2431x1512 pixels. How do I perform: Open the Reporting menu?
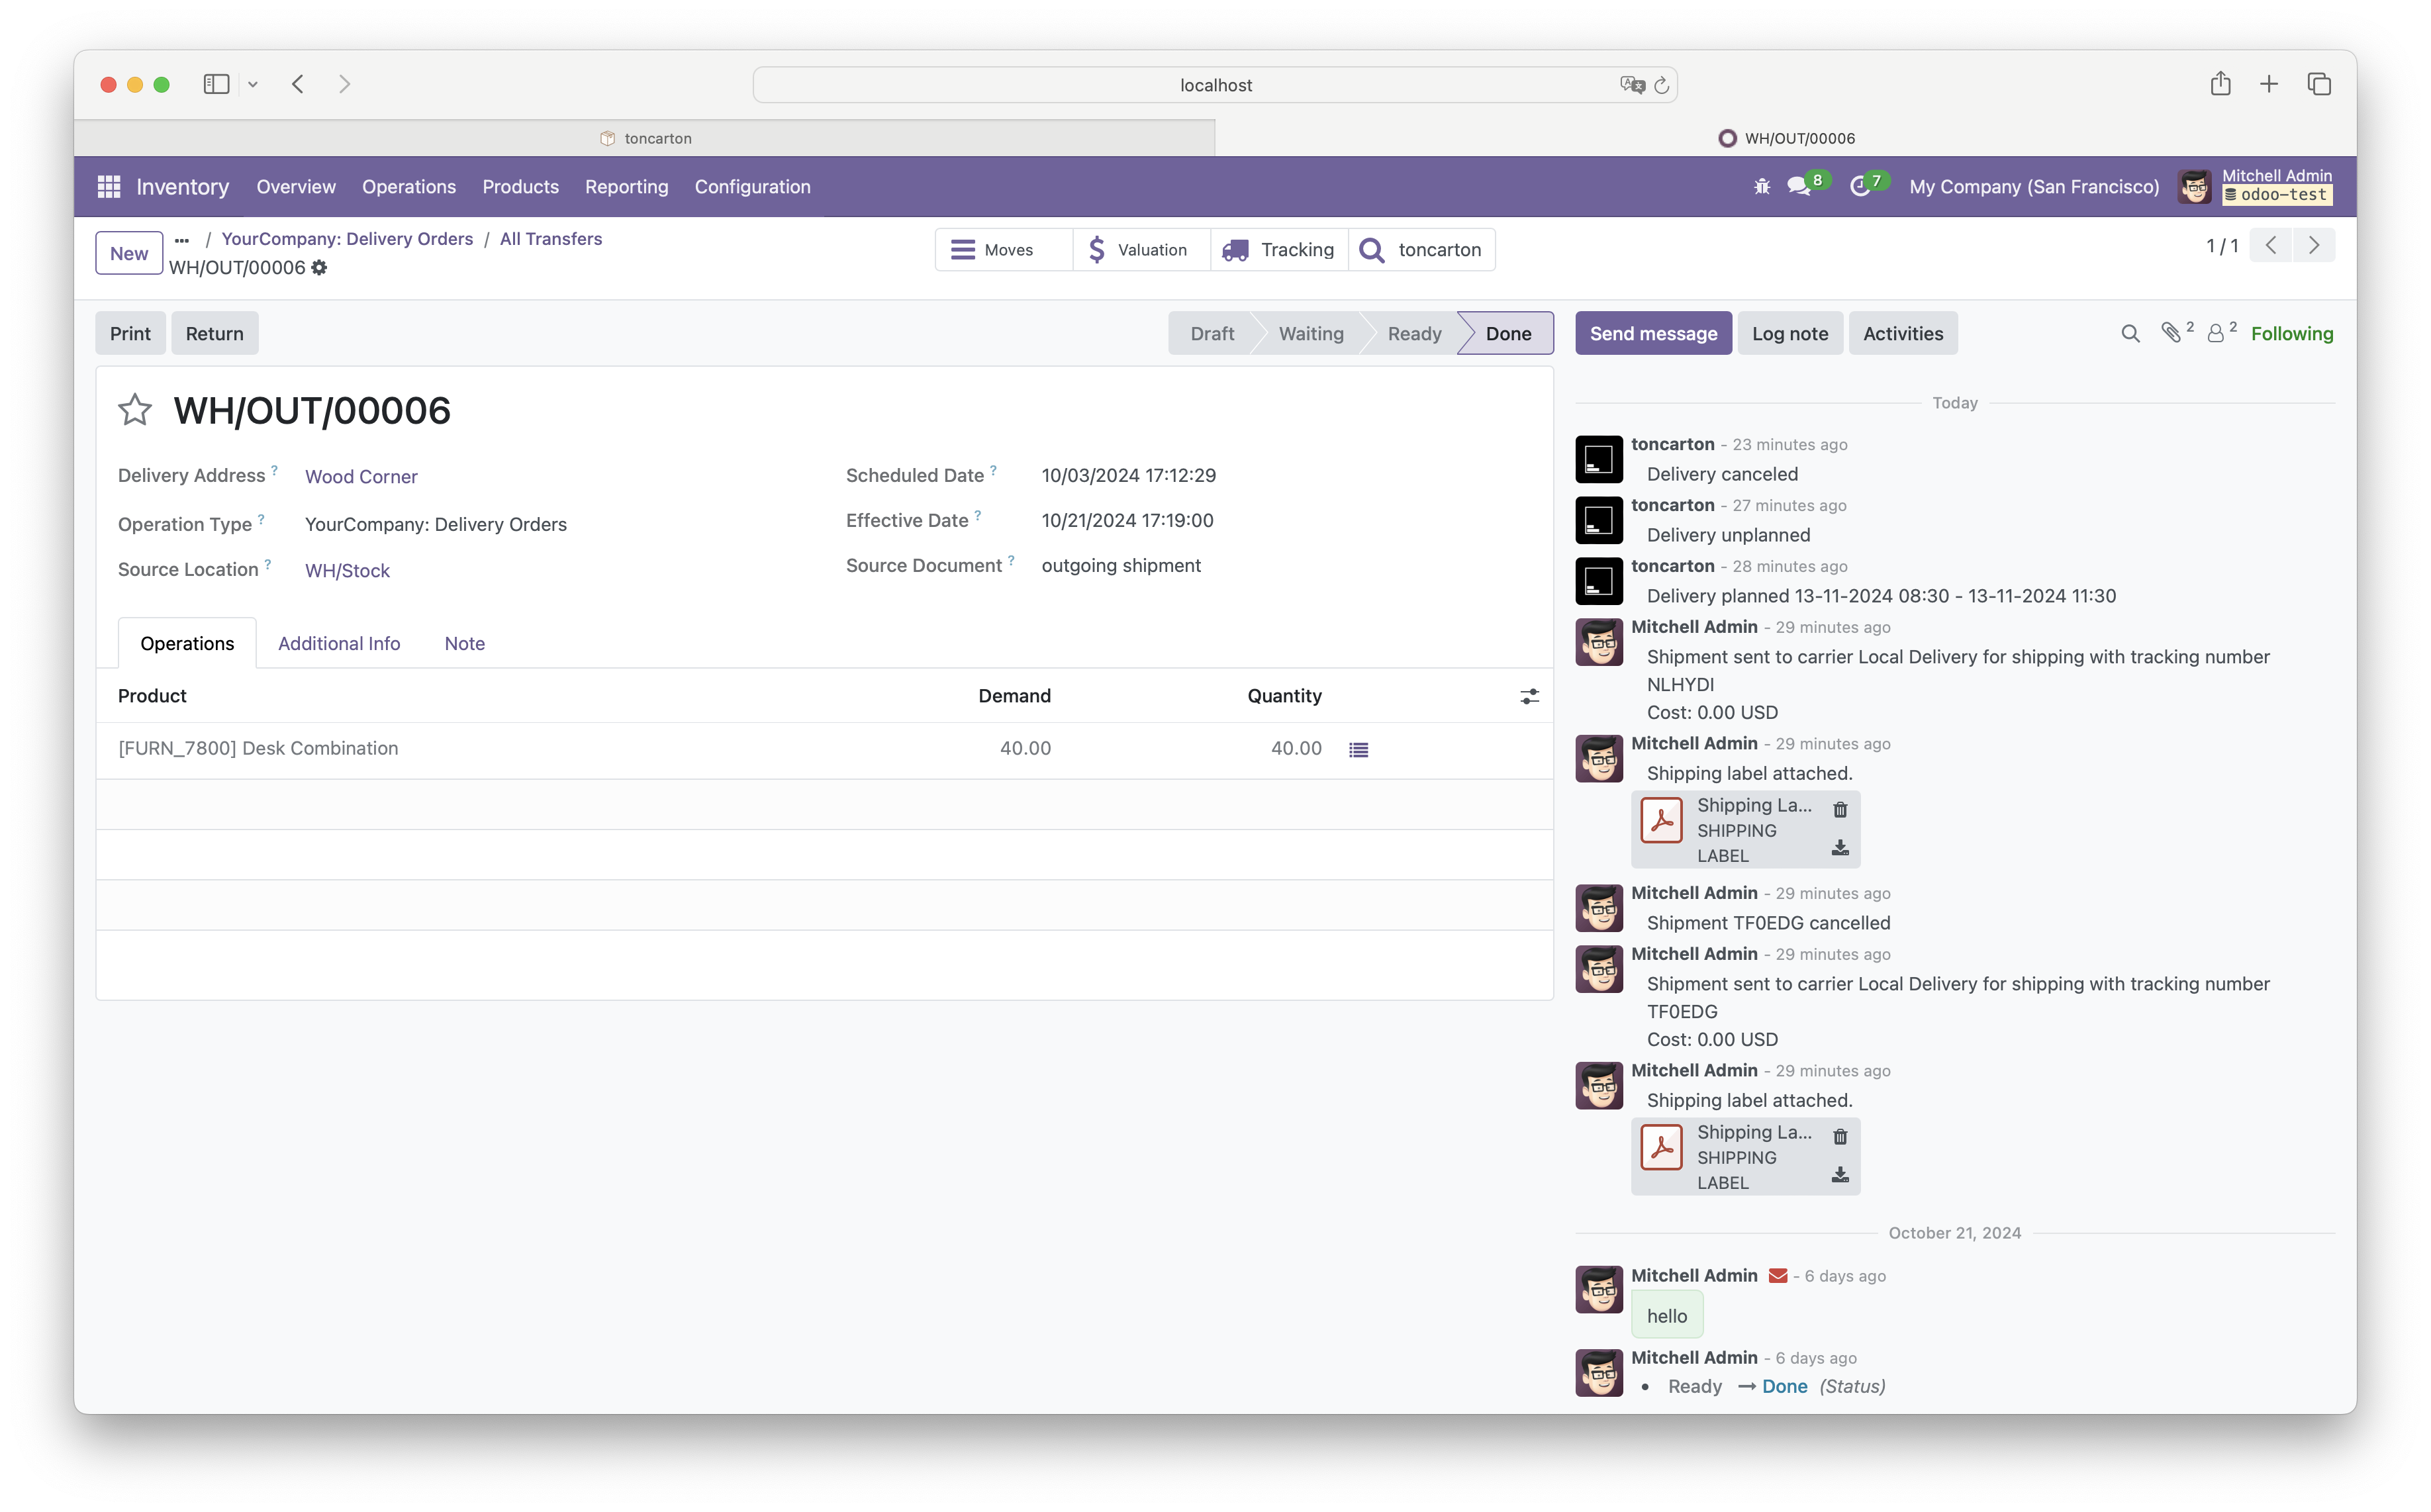pyautogui.click(x=626, y=187)
